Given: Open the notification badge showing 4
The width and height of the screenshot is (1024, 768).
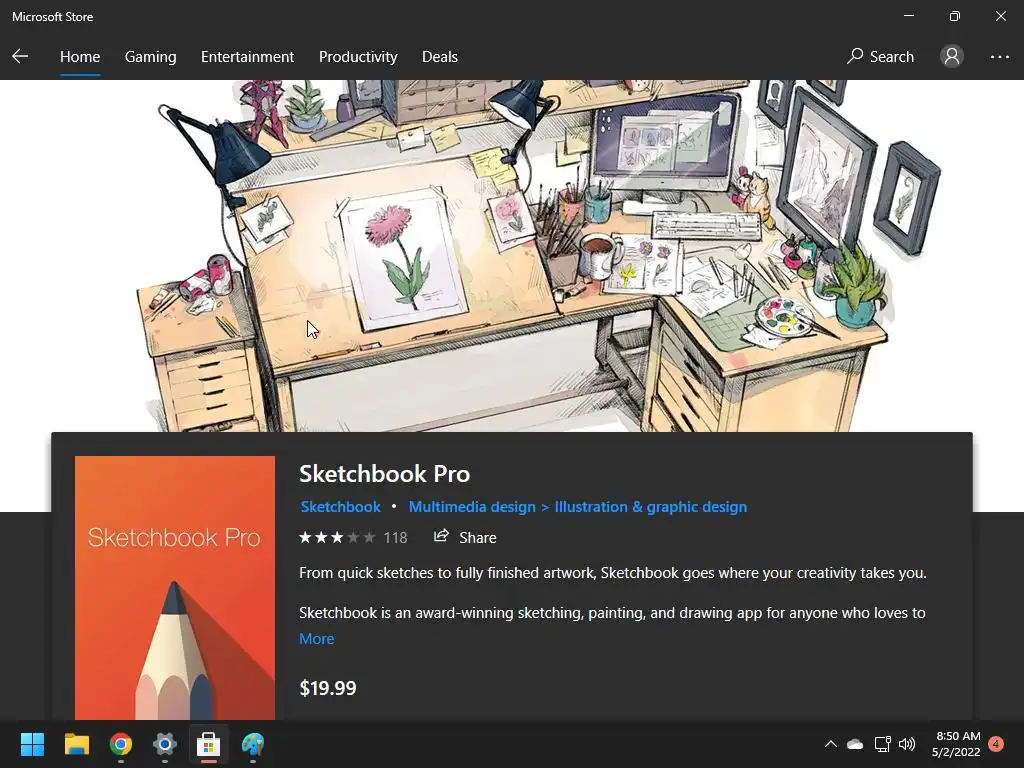Looking at the screenshot, I should (996, 744).
